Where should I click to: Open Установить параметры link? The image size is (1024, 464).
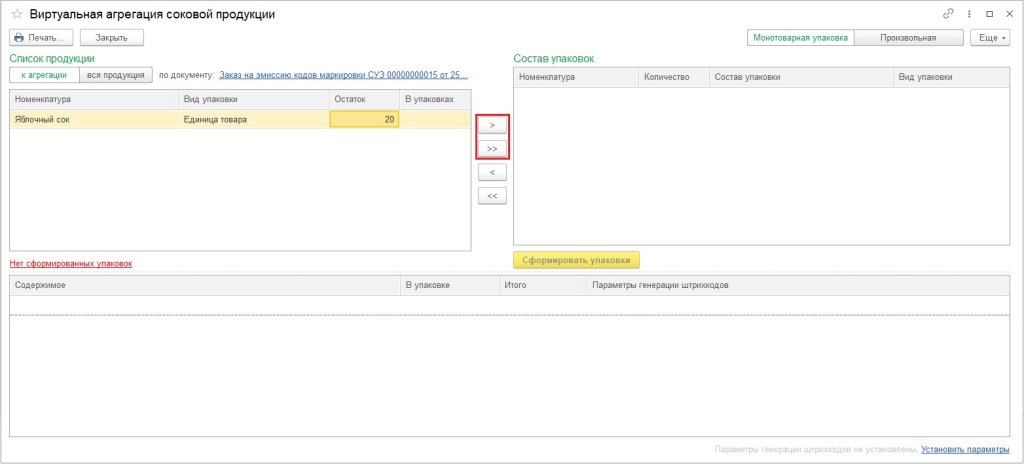coord(965,449)
